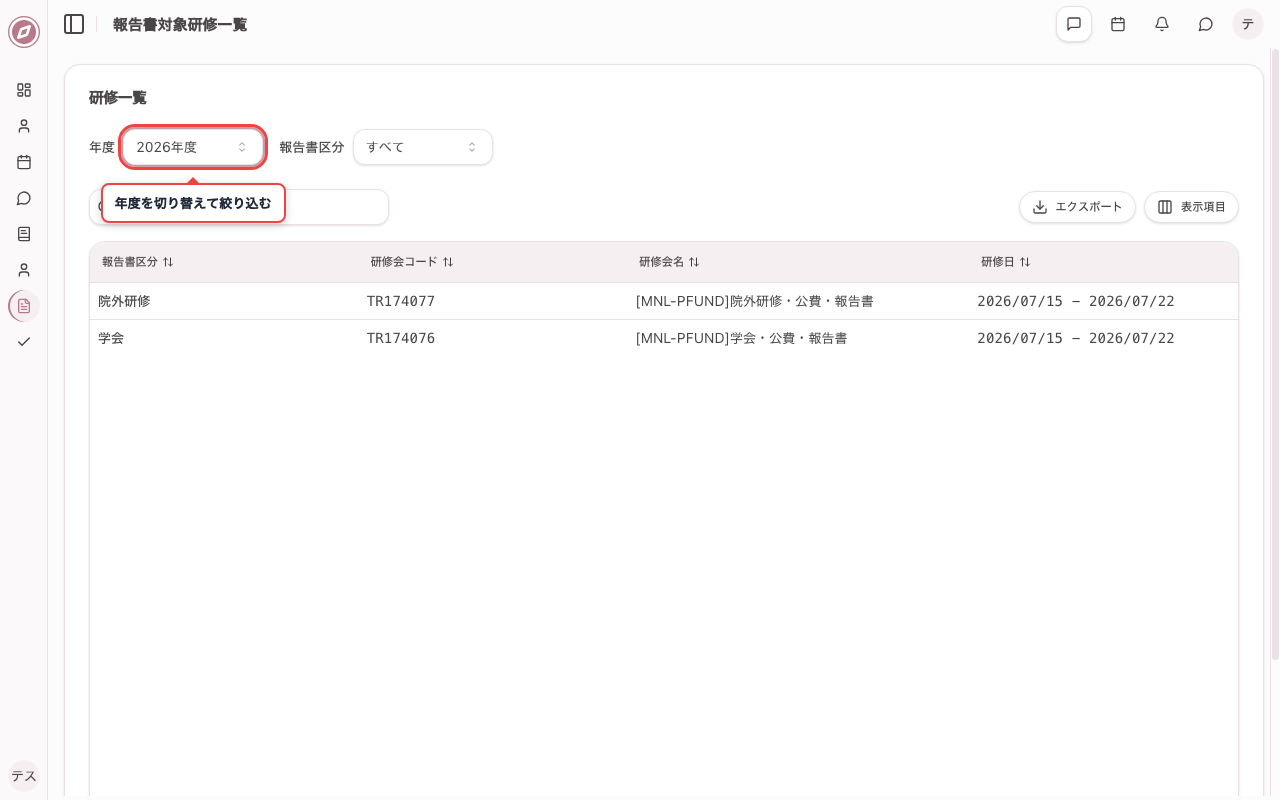Sort by 研修日 column
Image resolution: width=1280 pixels, height=800 pixels.
pos(1005,262)
